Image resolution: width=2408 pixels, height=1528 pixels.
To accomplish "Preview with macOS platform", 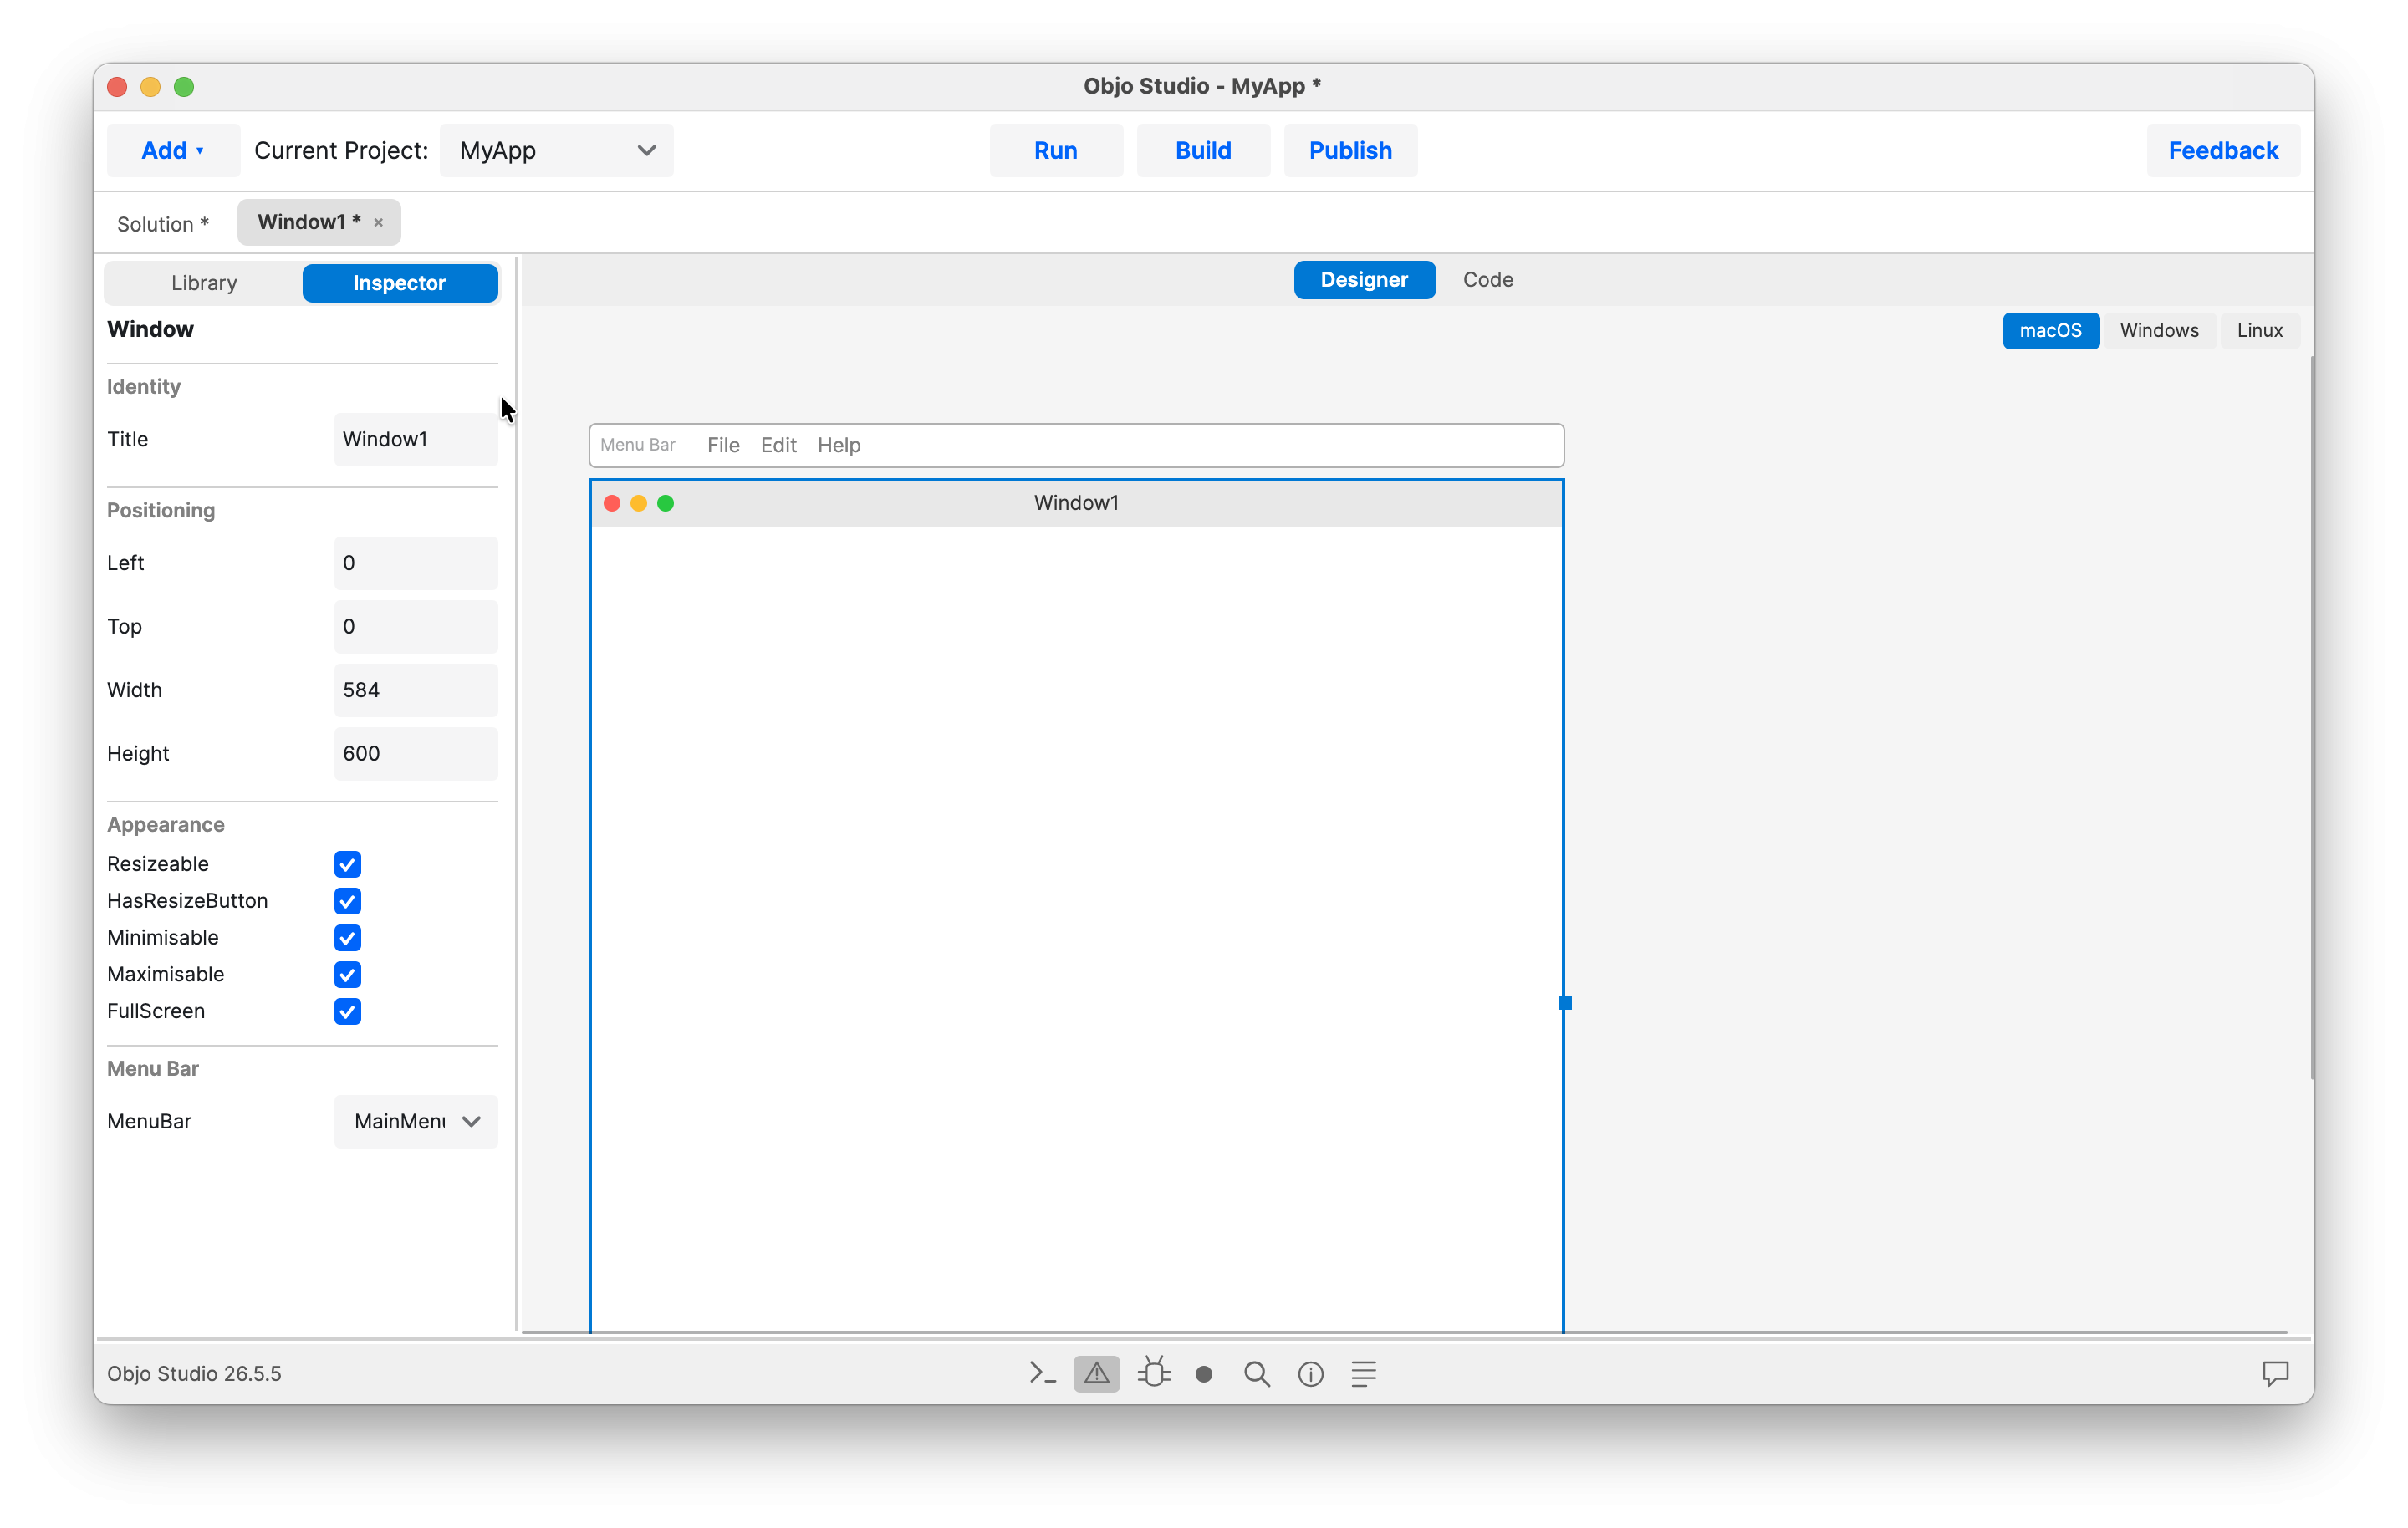I will [2050, 331].
